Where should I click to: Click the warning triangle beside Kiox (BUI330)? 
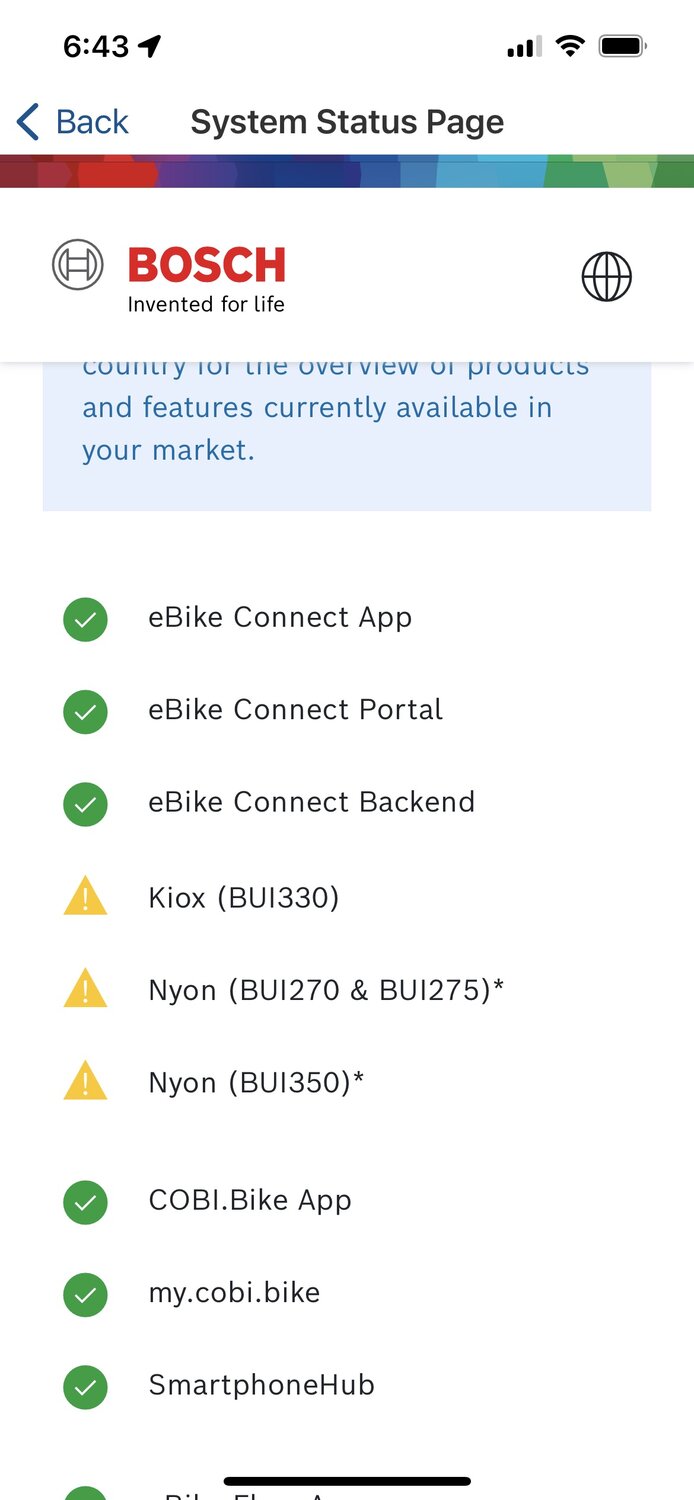(85, 896)
